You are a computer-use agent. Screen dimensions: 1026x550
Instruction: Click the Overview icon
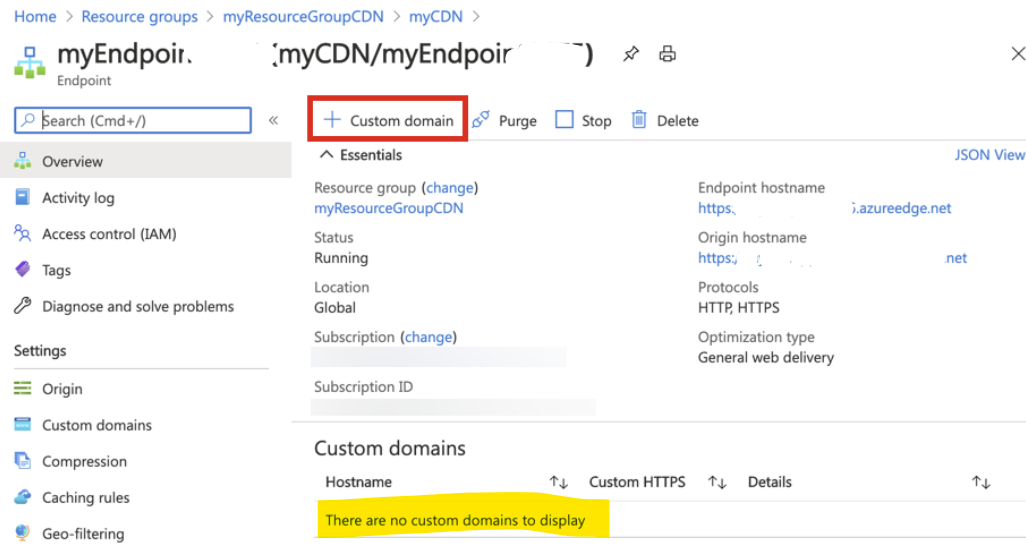tap(22, 161)
